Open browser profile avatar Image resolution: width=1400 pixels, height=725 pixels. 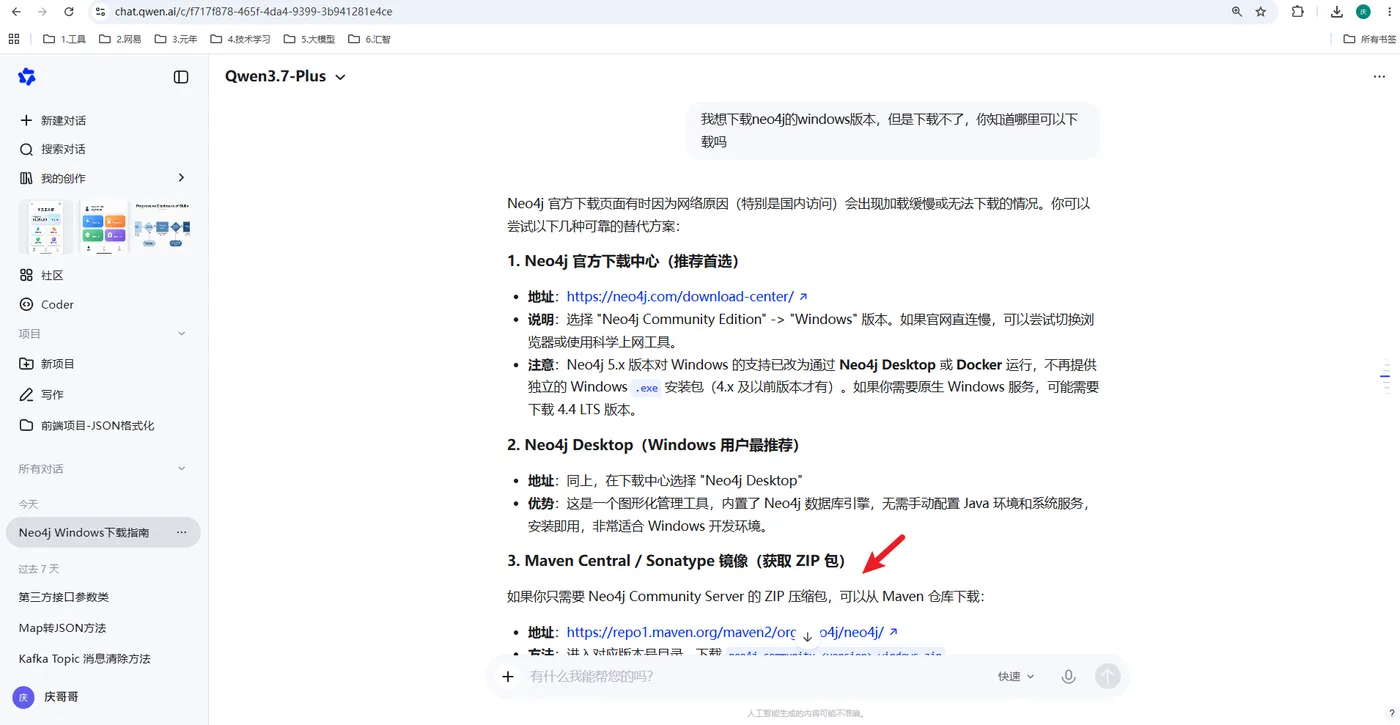(1363, 12)
